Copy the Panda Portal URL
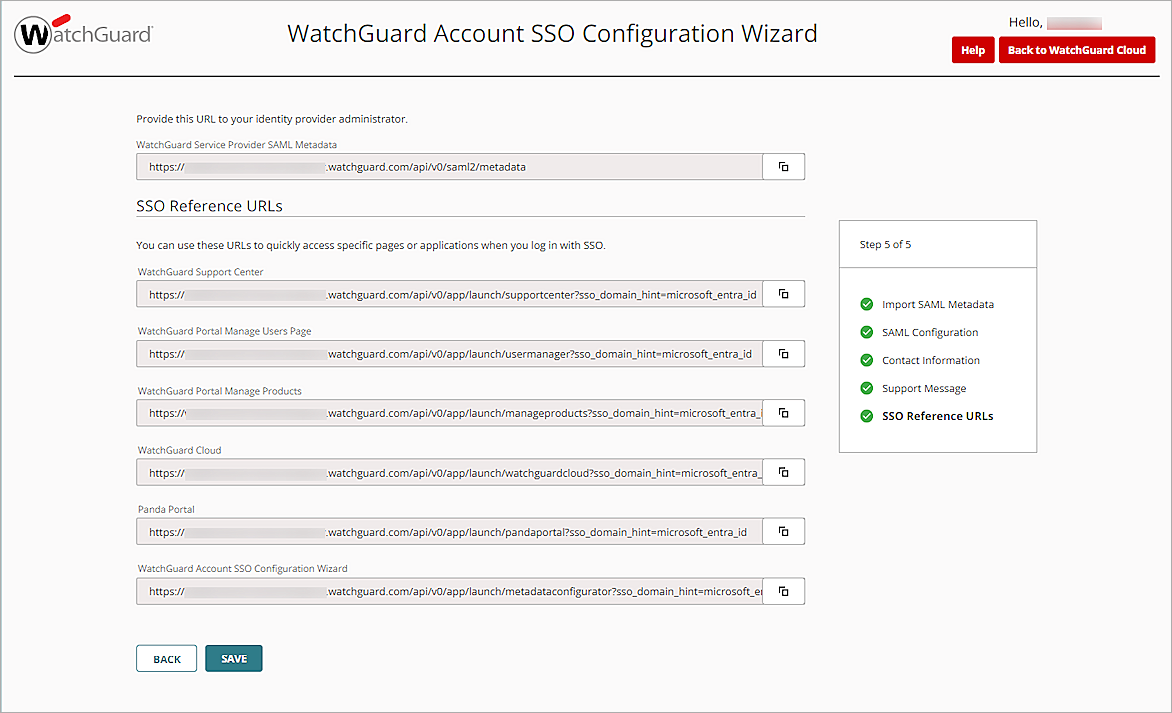 (783, 531)
